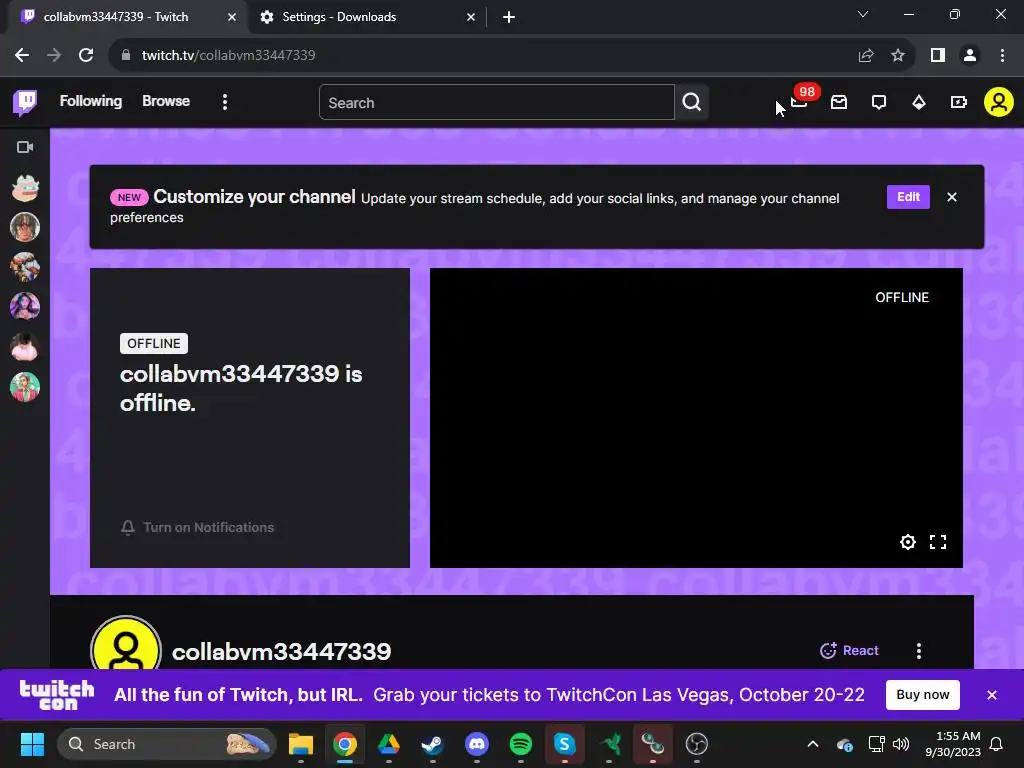1024x768 pixels.
Task: Select the collabvm33447339 - Twitch tab
Action: point(124,17)
